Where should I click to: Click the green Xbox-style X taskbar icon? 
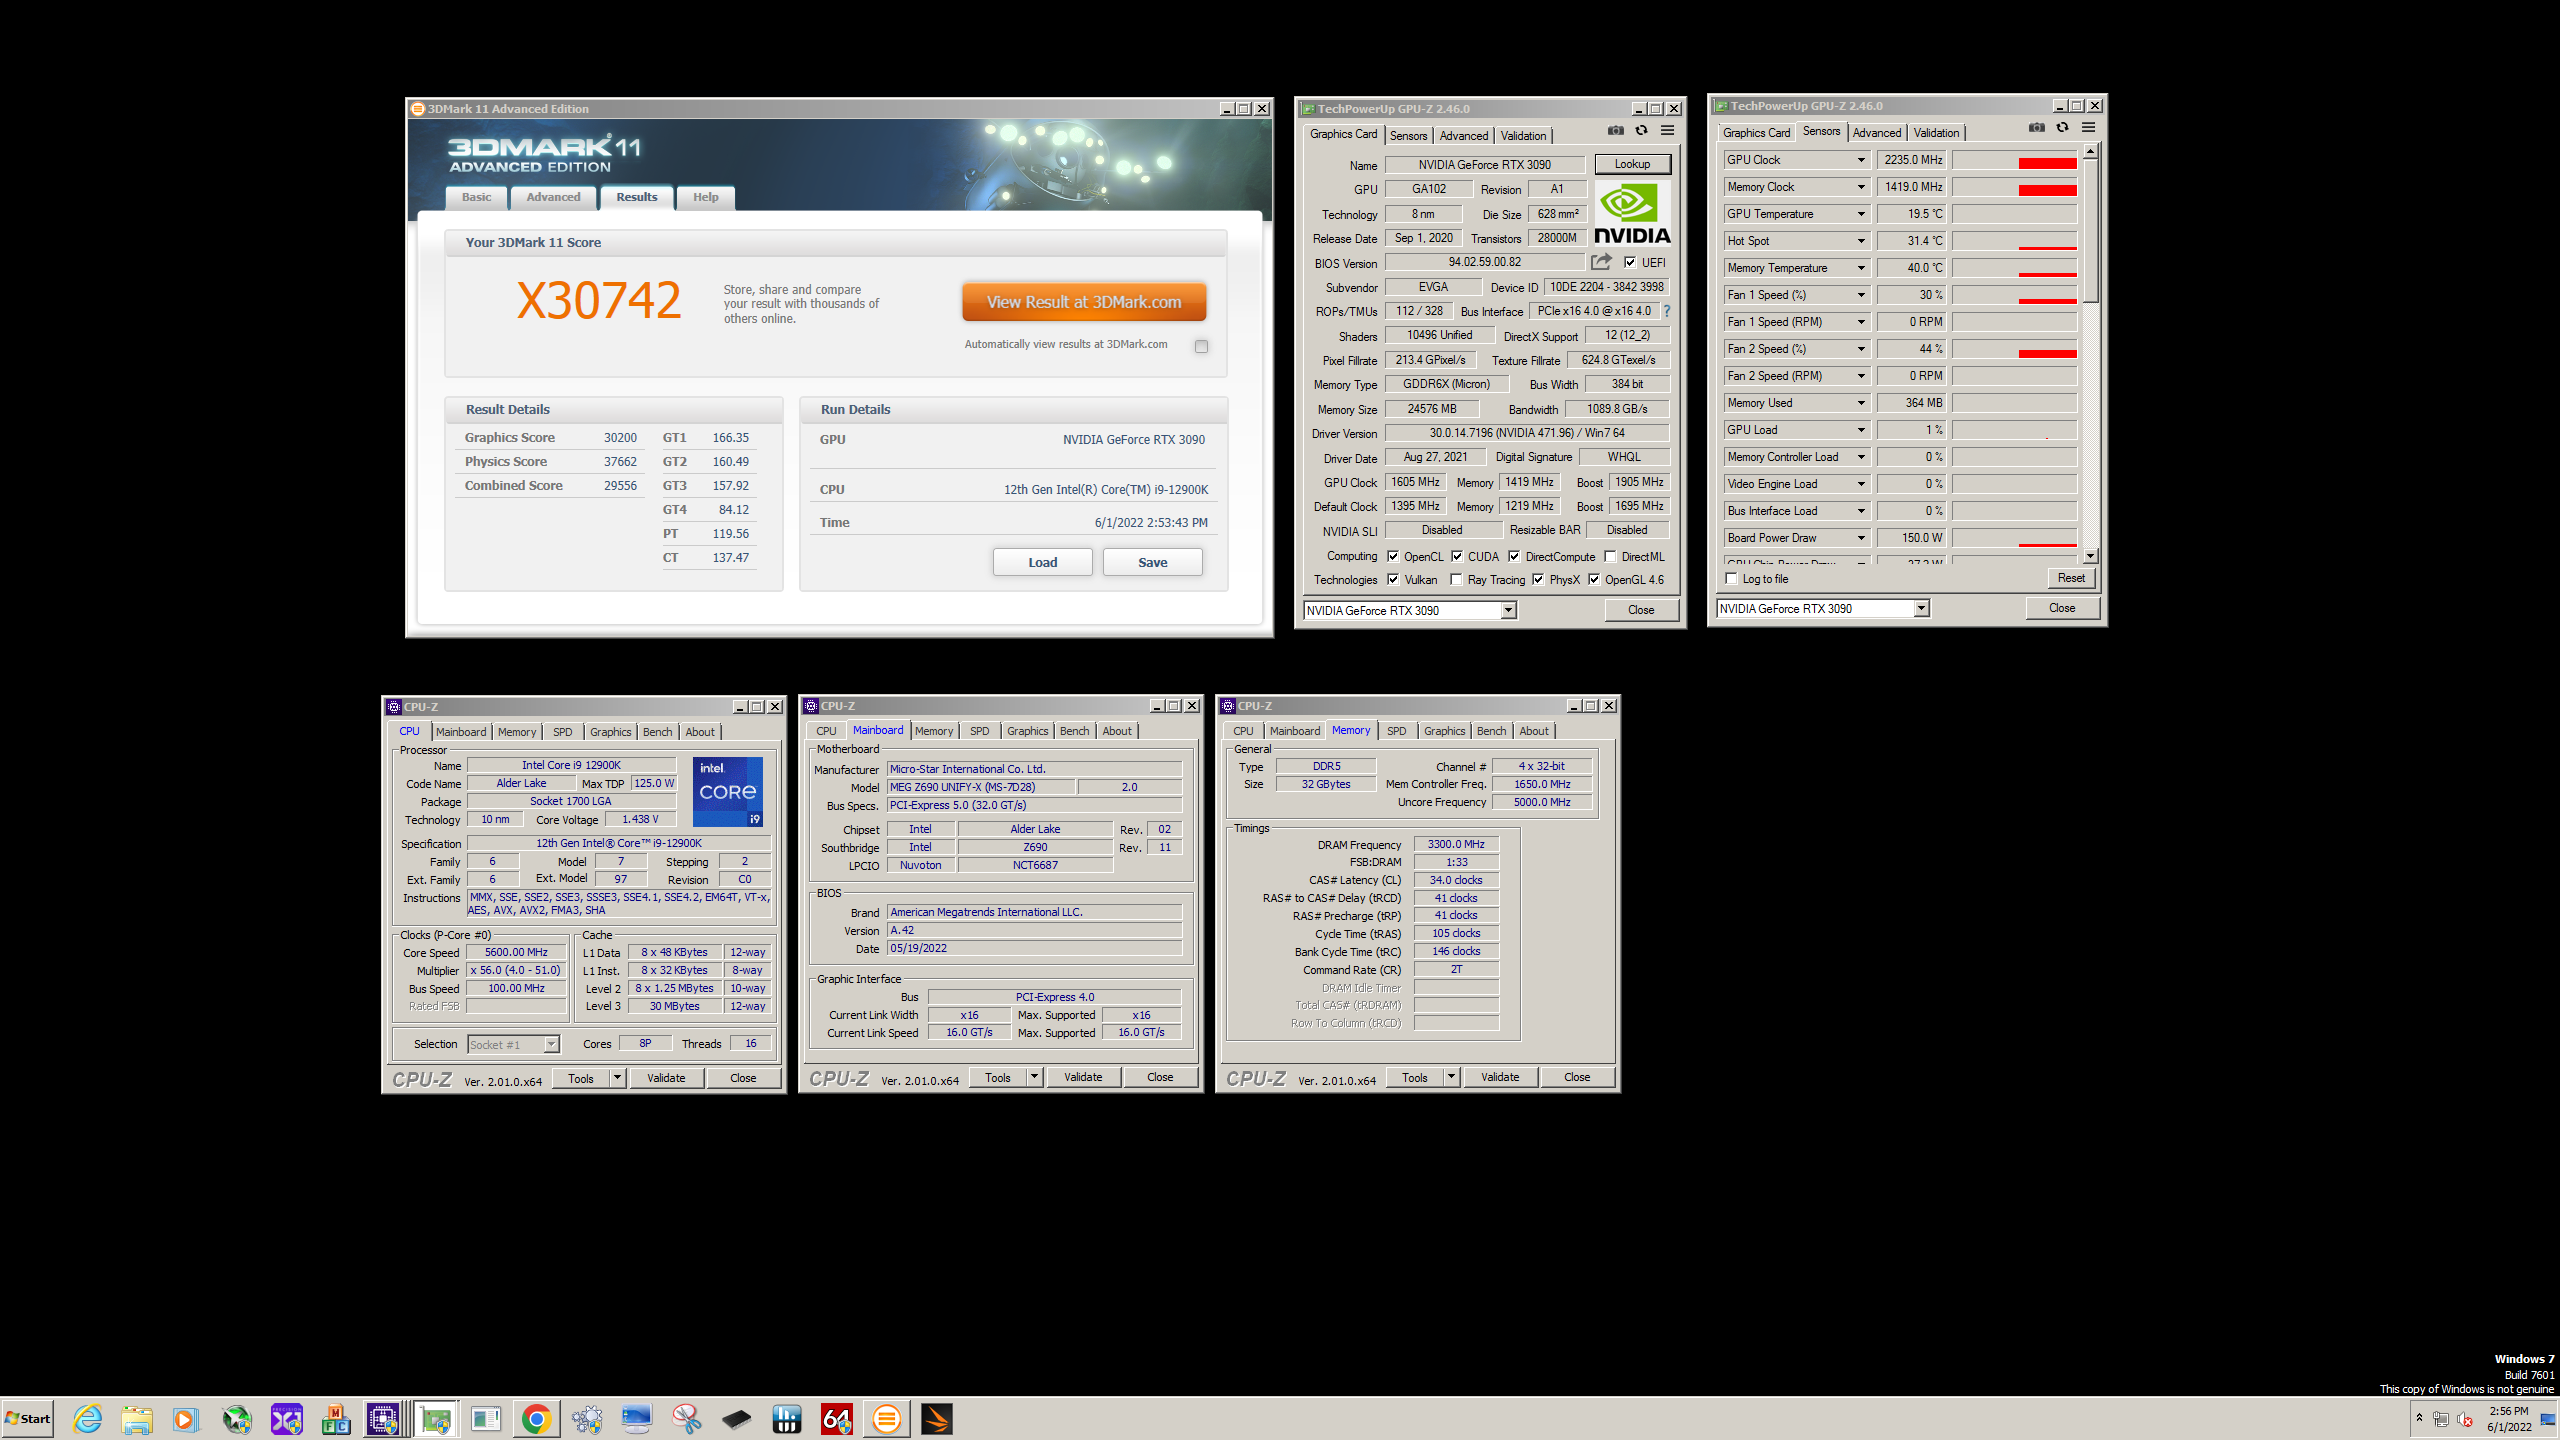(237, 1419)
